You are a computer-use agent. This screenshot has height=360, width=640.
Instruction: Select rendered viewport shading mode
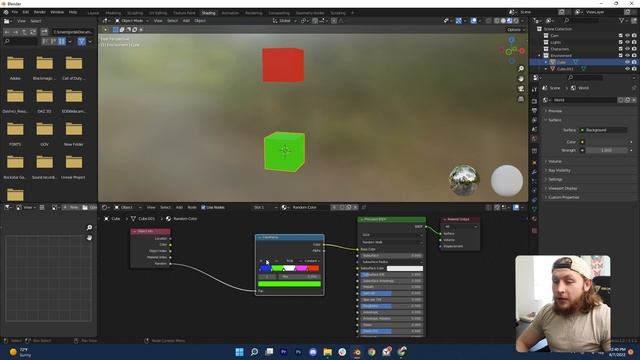(x=516, y=21)
